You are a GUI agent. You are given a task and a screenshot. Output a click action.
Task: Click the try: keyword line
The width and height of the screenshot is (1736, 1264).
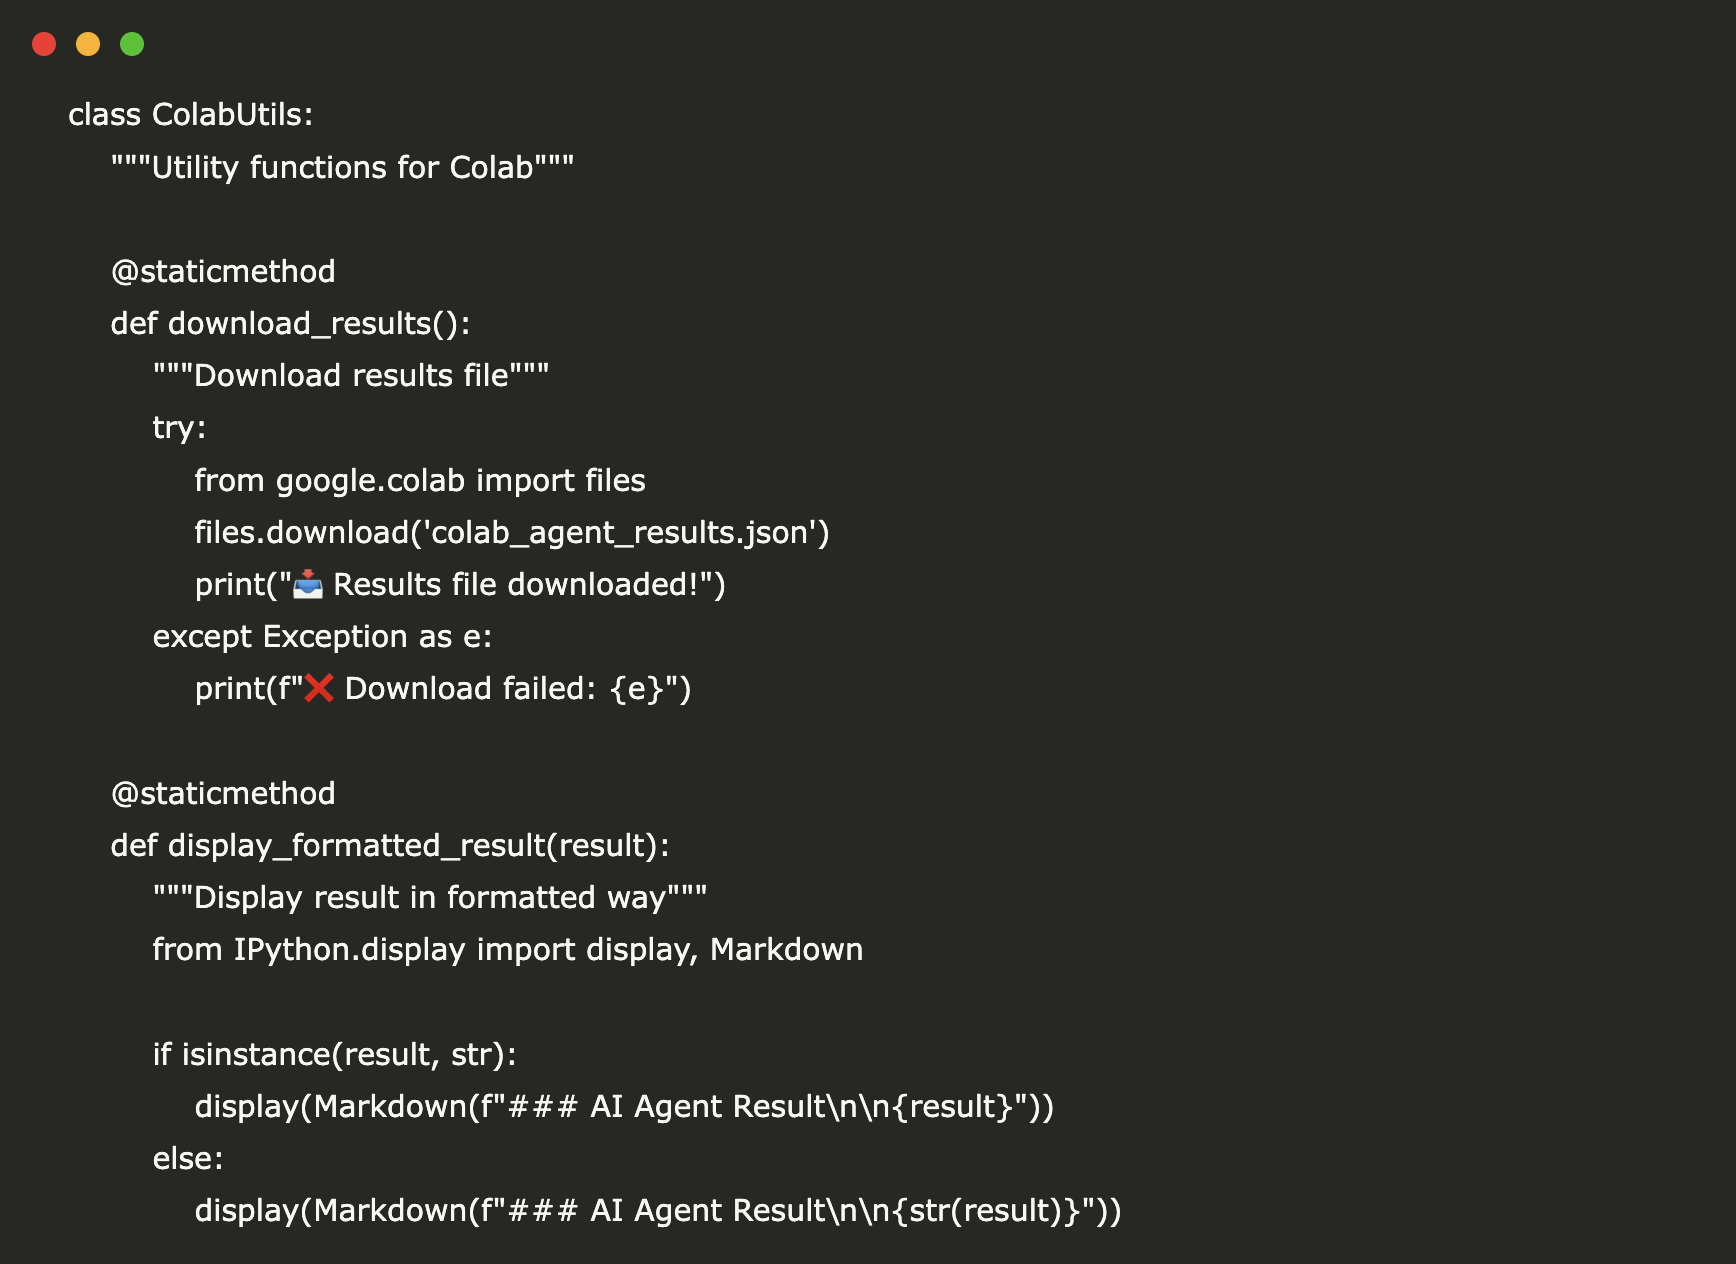pos(179,428)
